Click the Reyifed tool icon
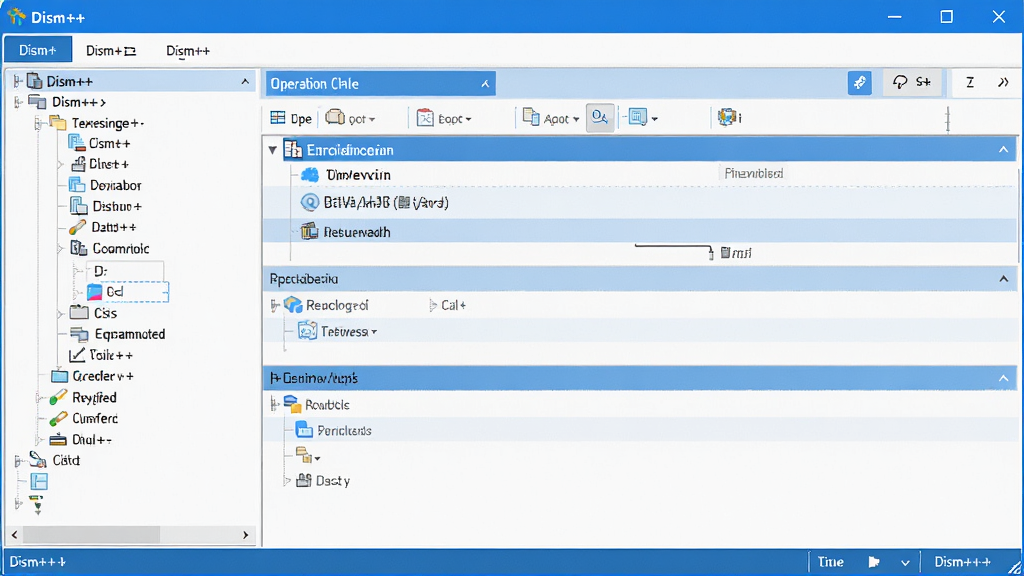This screenshot has width=1024, height=576. click(58, 397)
